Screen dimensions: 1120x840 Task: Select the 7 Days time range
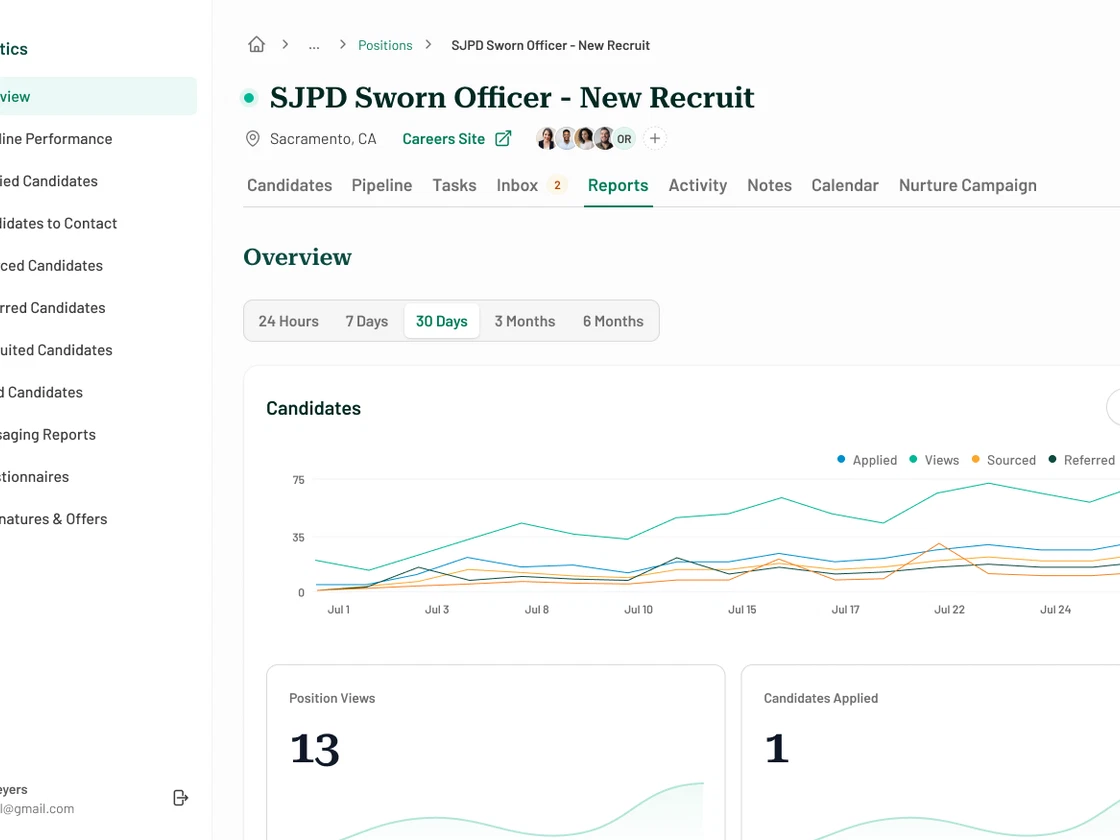click(x=366, y=321)
